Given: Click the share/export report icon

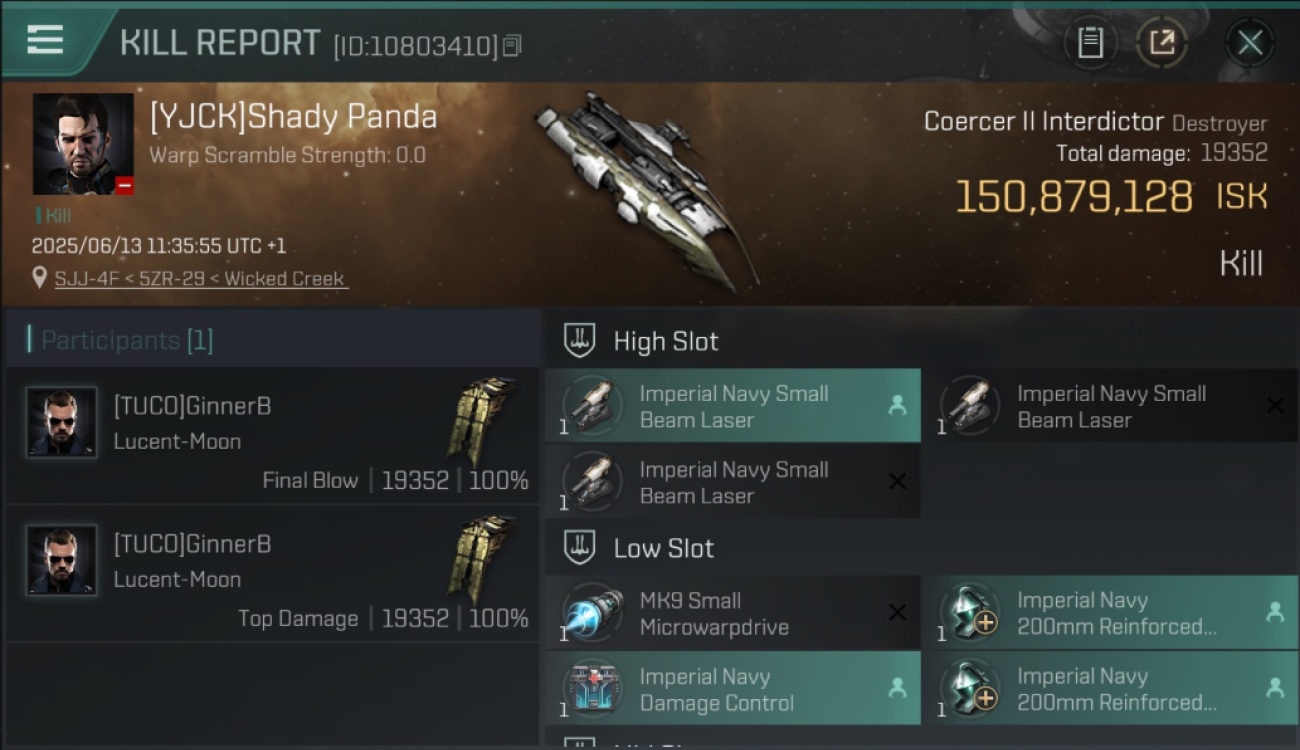Looking at the screenshot, I should point(1161,43).
